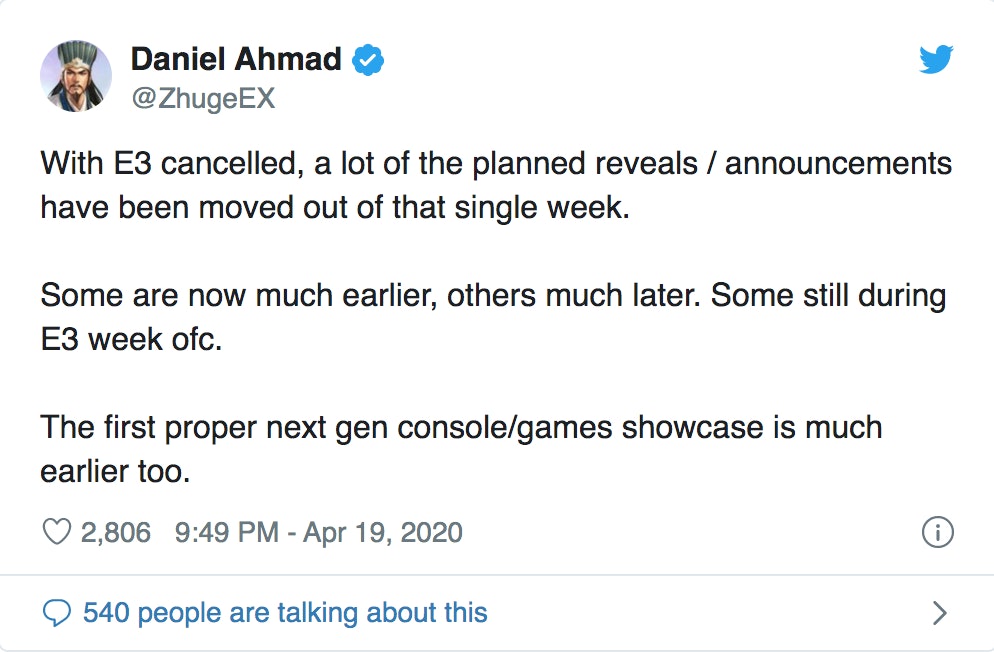Screen dimensions: 994x652
Task: Click the "first proper next gen console" line
Action: pyautogui.click(x=461, y=428)
